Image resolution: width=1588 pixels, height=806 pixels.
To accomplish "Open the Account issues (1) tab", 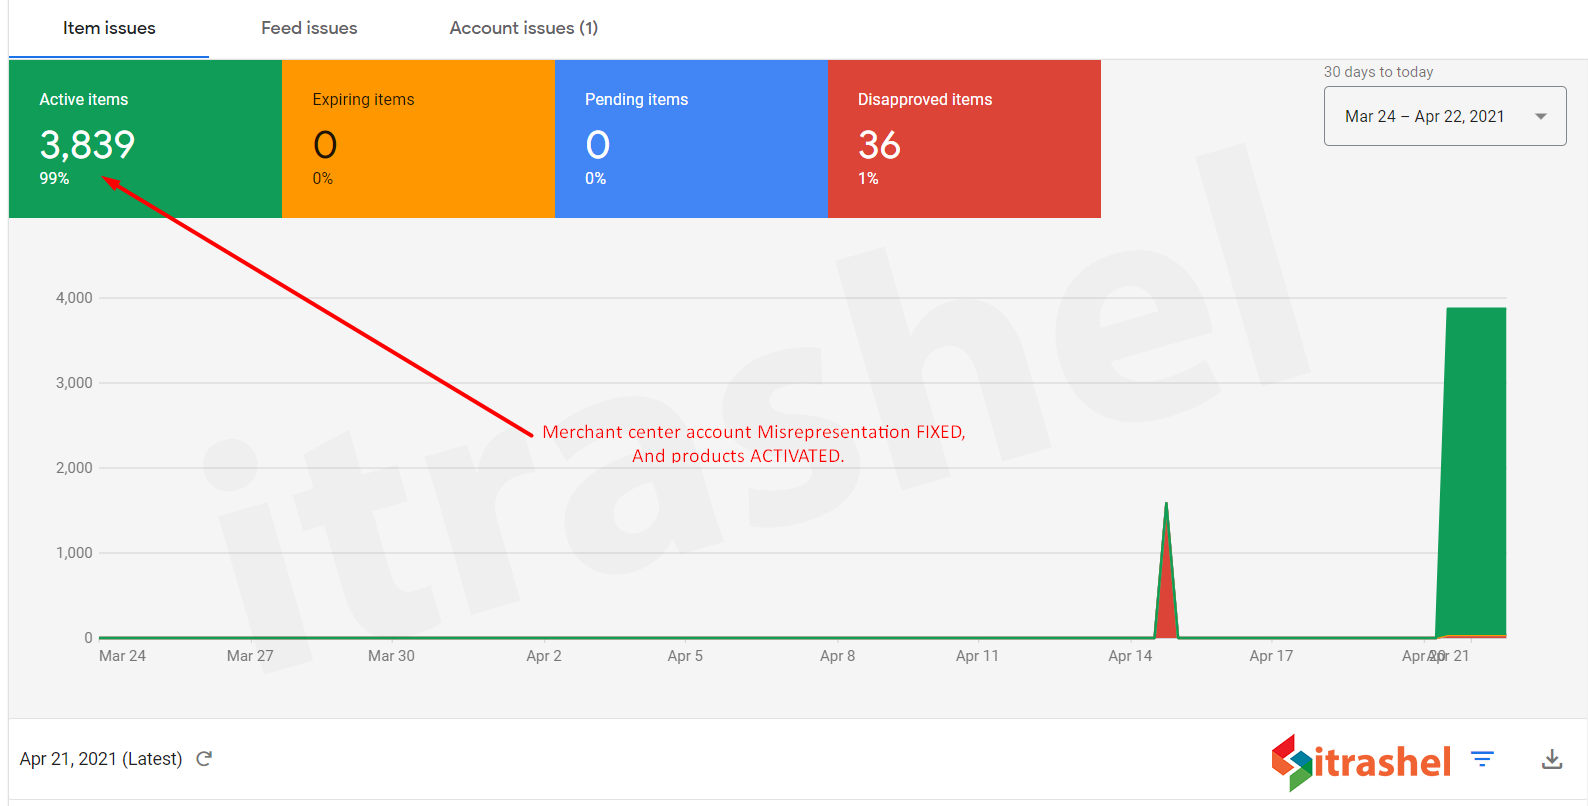I will [523, 28].
